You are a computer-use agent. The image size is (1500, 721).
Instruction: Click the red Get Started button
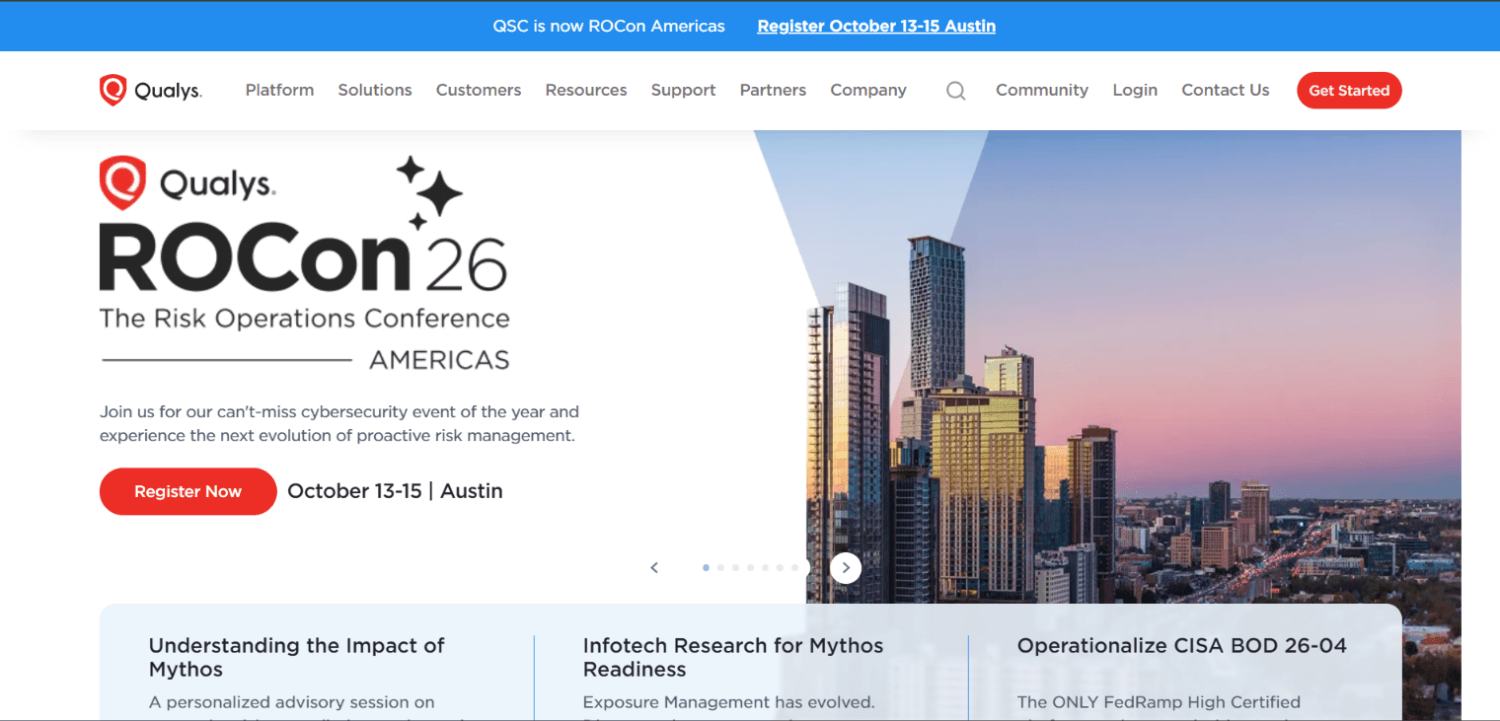pos(1349,90)
